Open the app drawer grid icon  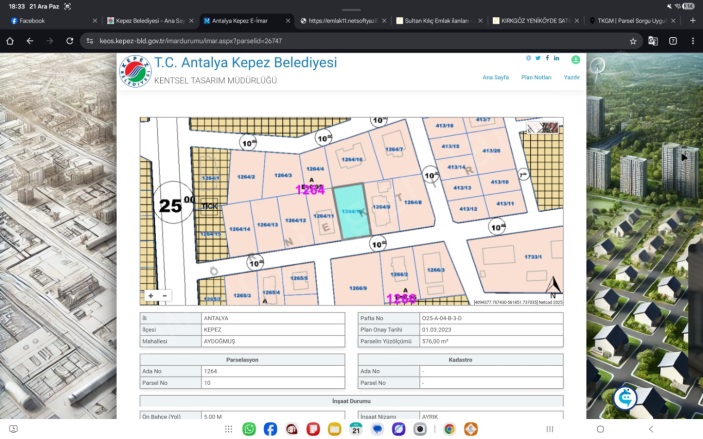click(x=230, y=429)
